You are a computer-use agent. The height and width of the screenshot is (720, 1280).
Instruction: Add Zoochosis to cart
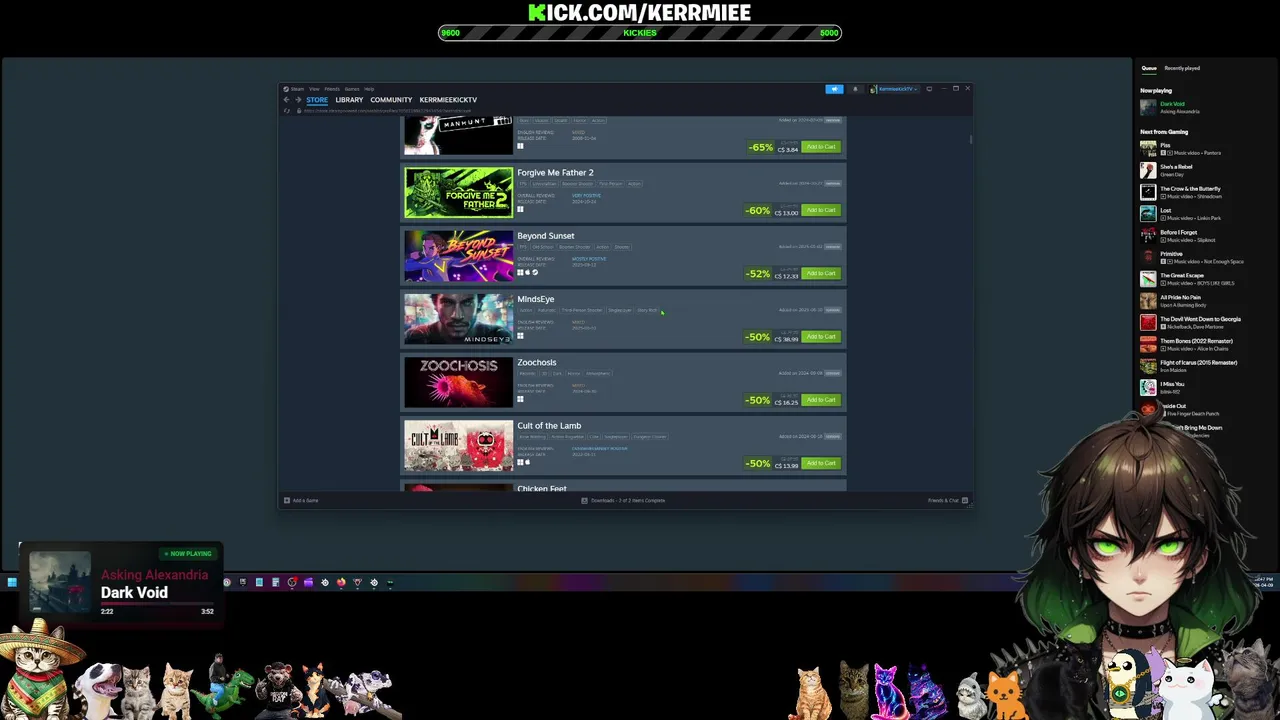click(821, 400)
